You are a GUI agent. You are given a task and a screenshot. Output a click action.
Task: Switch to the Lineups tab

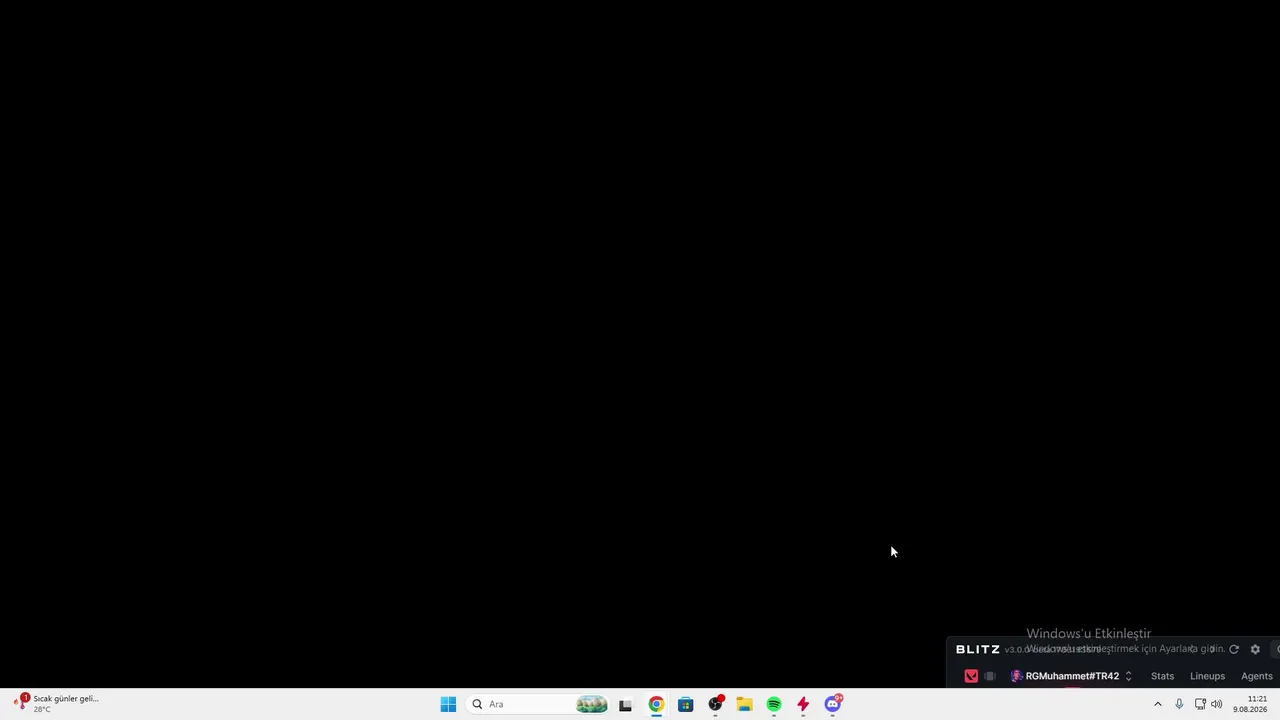click(x=1207, y=676)
